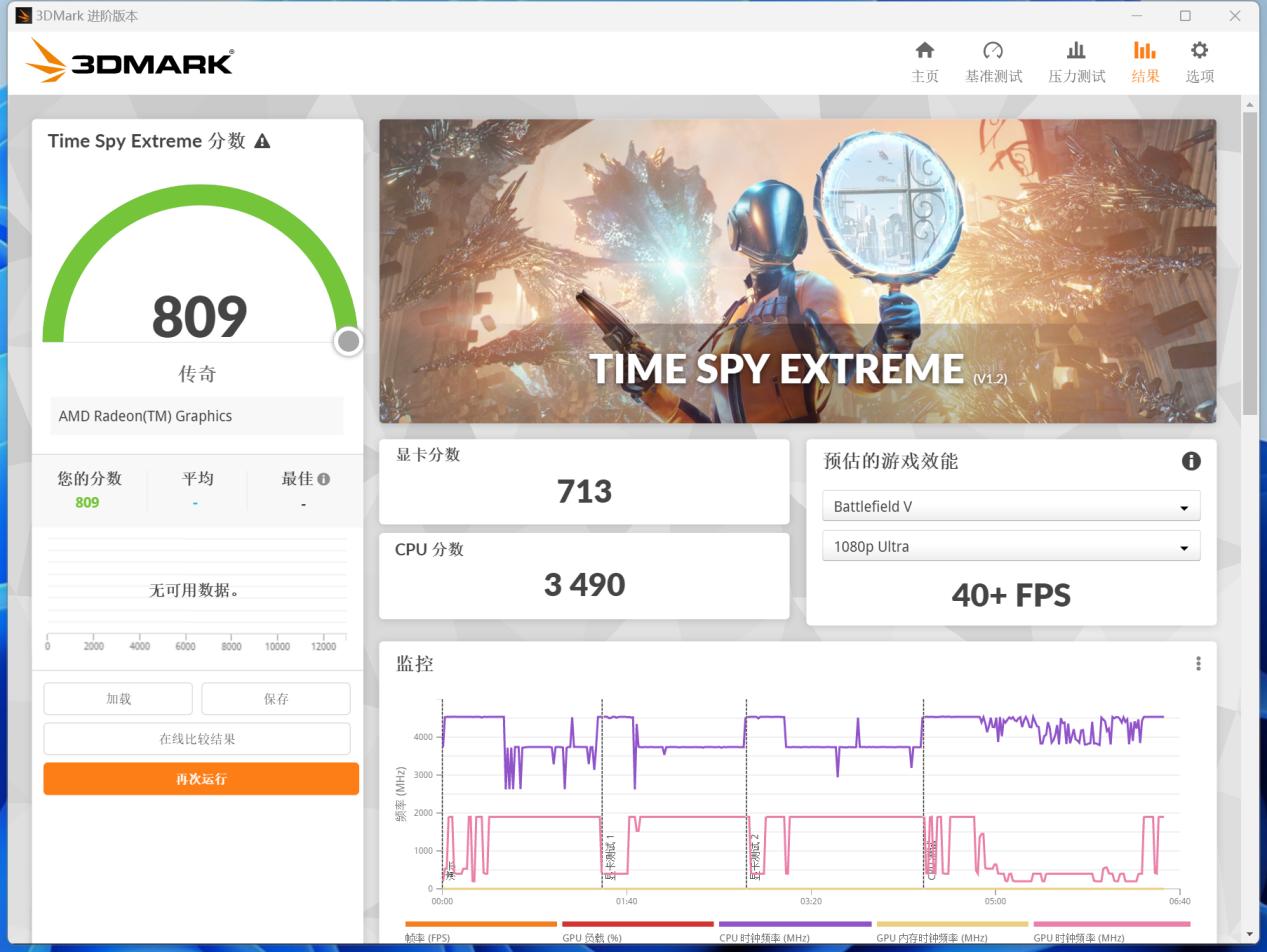Click the info icon next to 最佳
Viewport: 1267px width, 952px height.
tap(323, 479)
